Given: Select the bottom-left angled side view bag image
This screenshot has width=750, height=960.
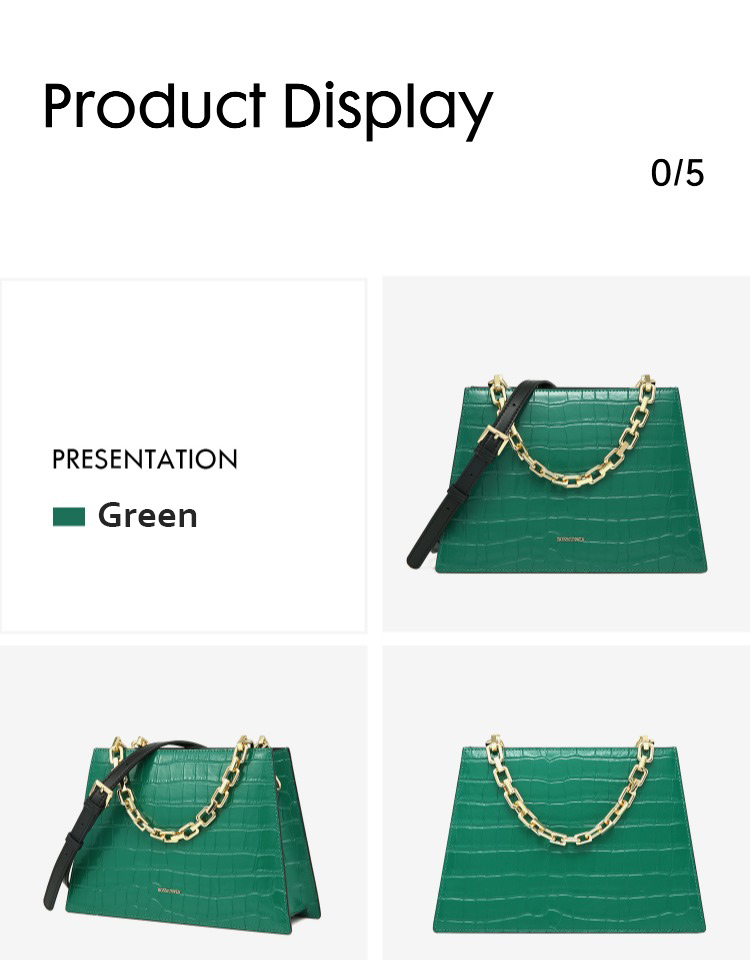Looking at the screenshot, I should [183, 803].
